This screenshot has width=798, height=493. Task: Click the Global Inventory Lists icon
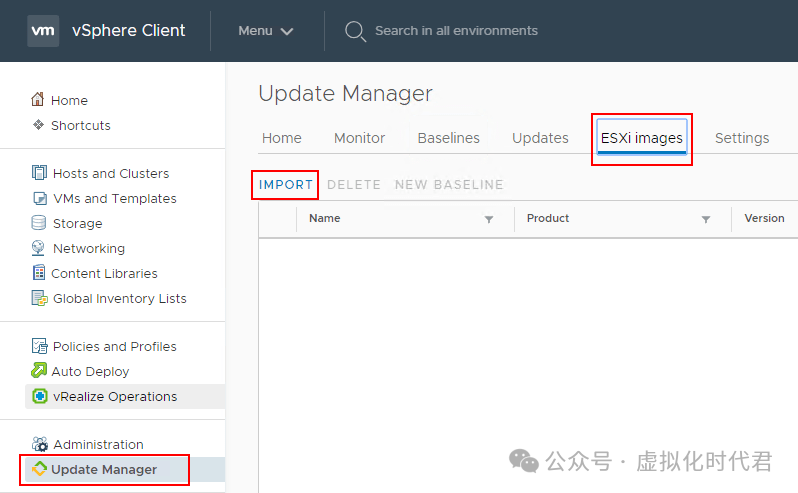39,298
